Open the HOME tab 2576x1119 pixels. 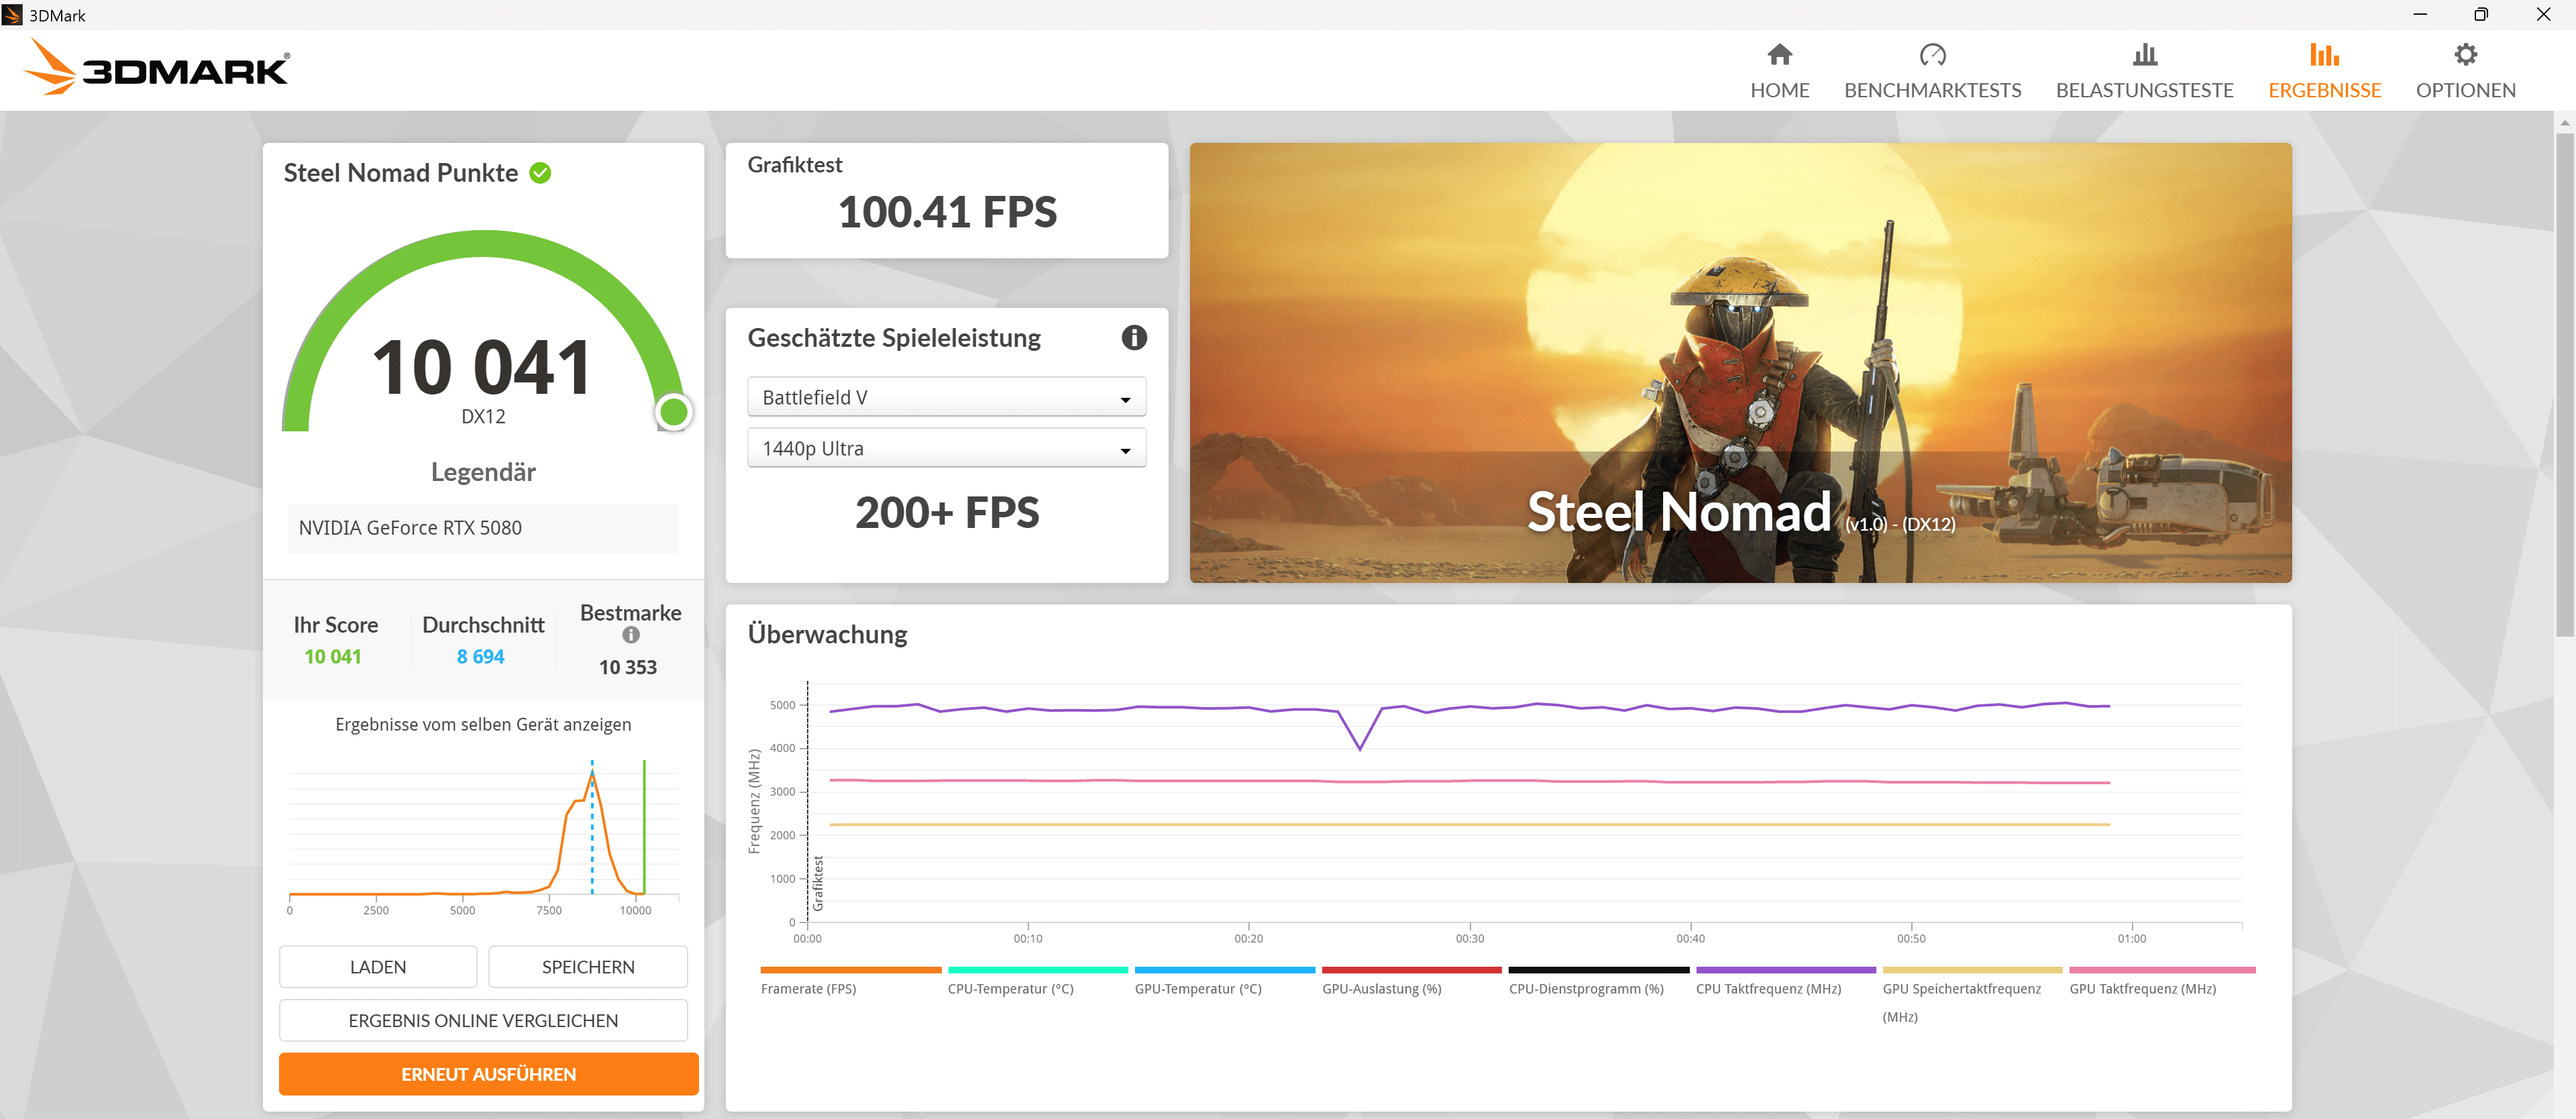pos(1779,71)
